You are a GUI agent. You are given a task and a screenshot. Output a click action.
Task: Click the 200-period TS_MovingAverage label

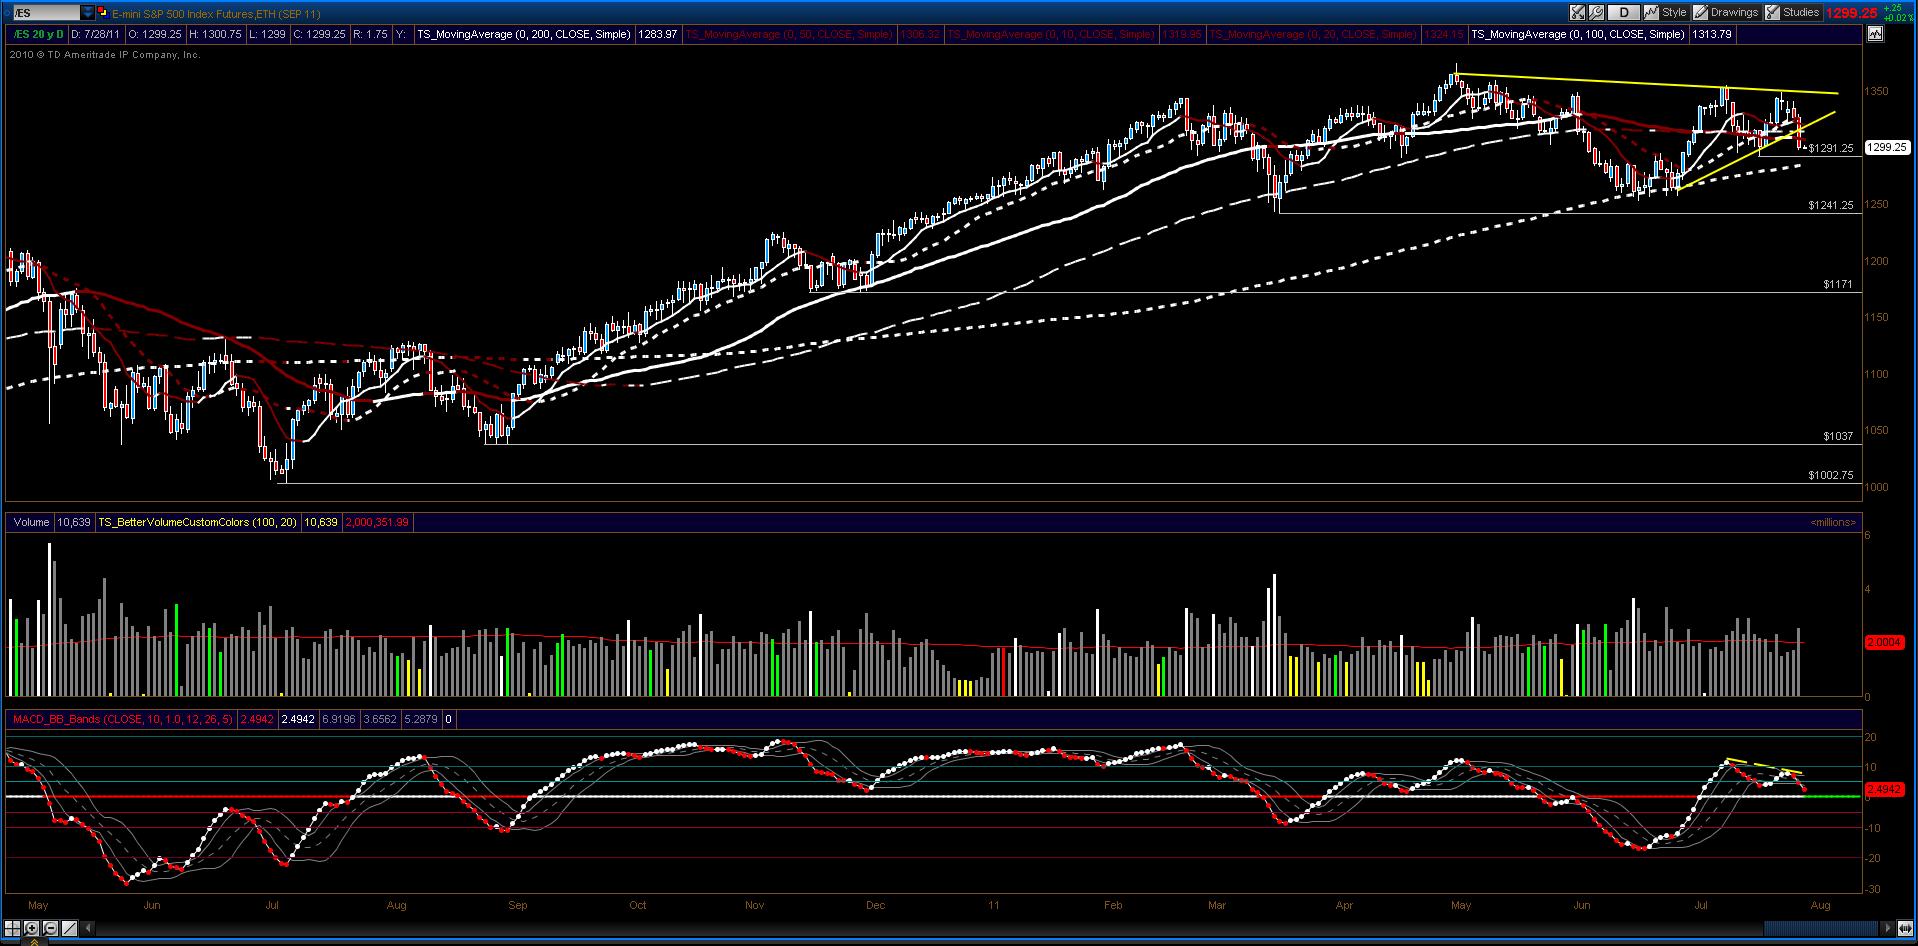click(524, 34)
